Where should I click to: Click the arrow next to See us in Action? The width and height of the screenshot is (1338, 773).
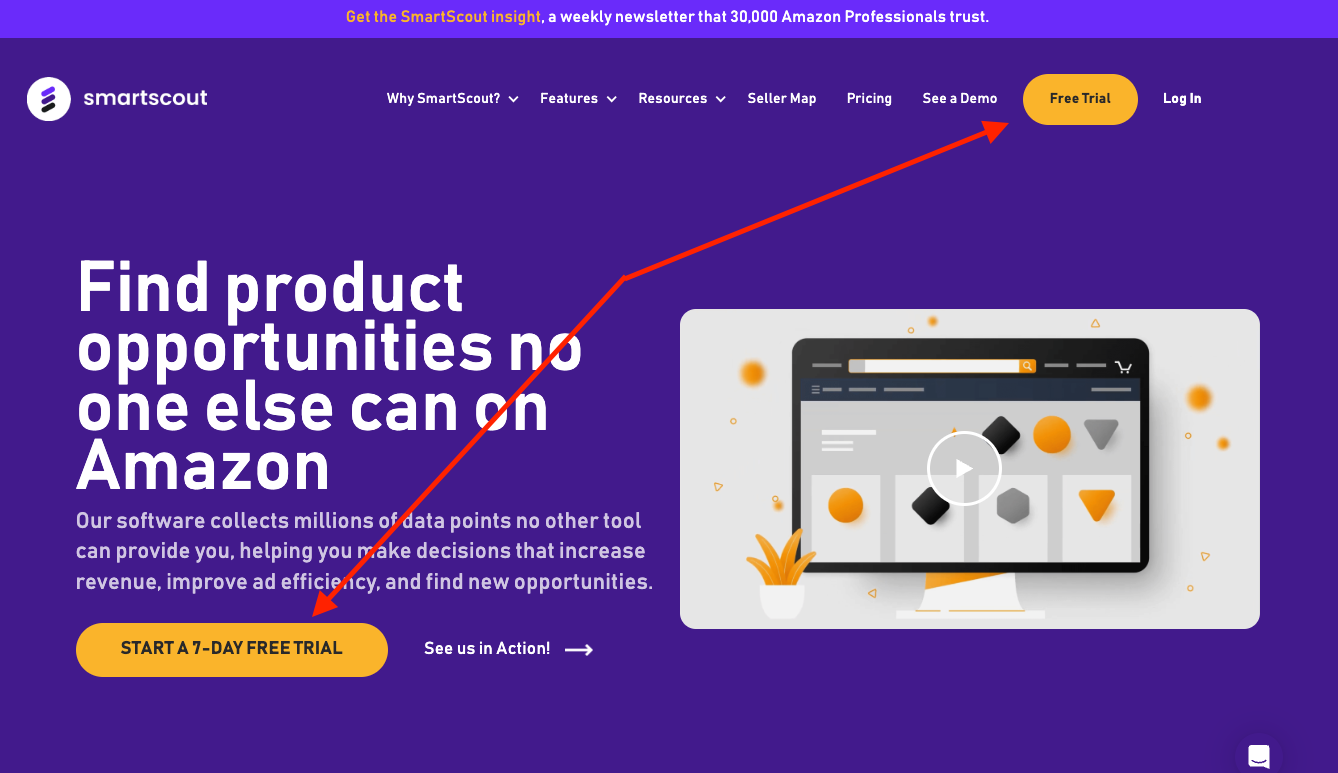click(x=579, y=650)
